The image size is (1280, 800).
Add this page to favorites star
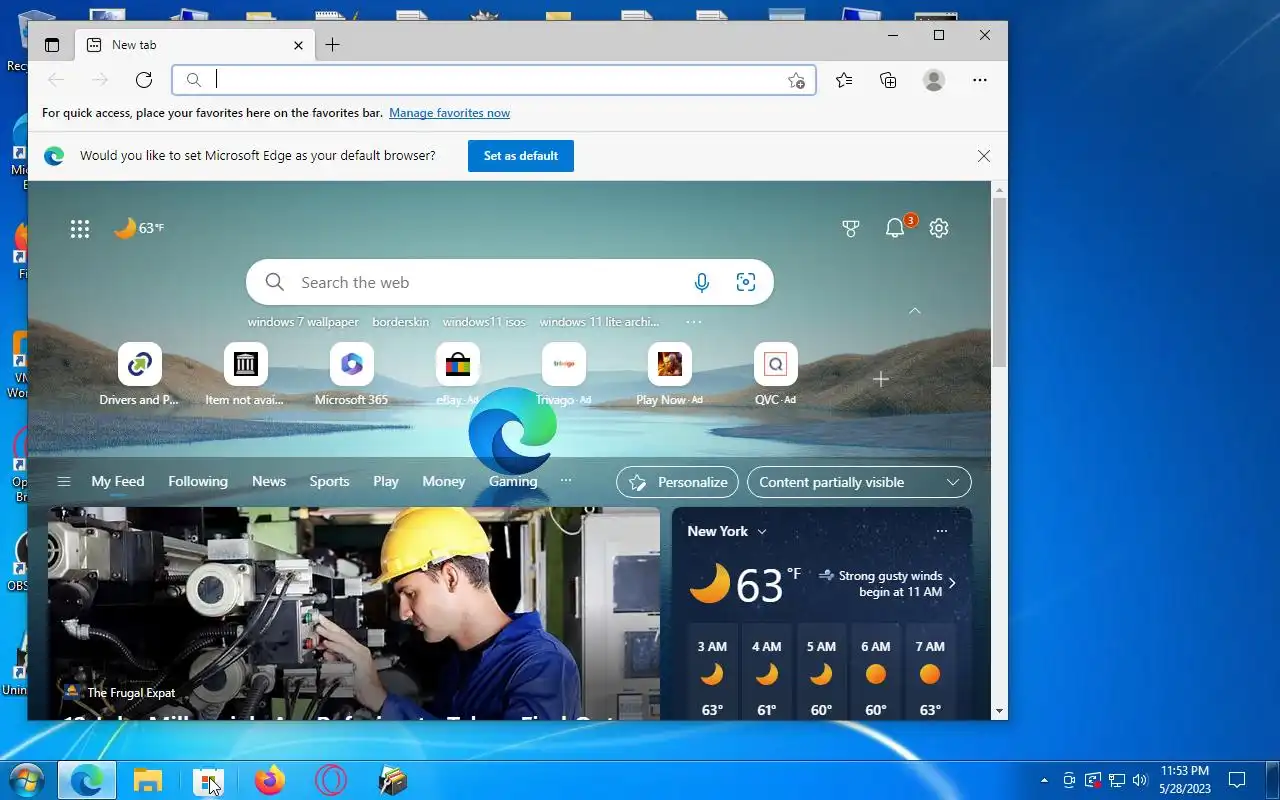[796, 81]
